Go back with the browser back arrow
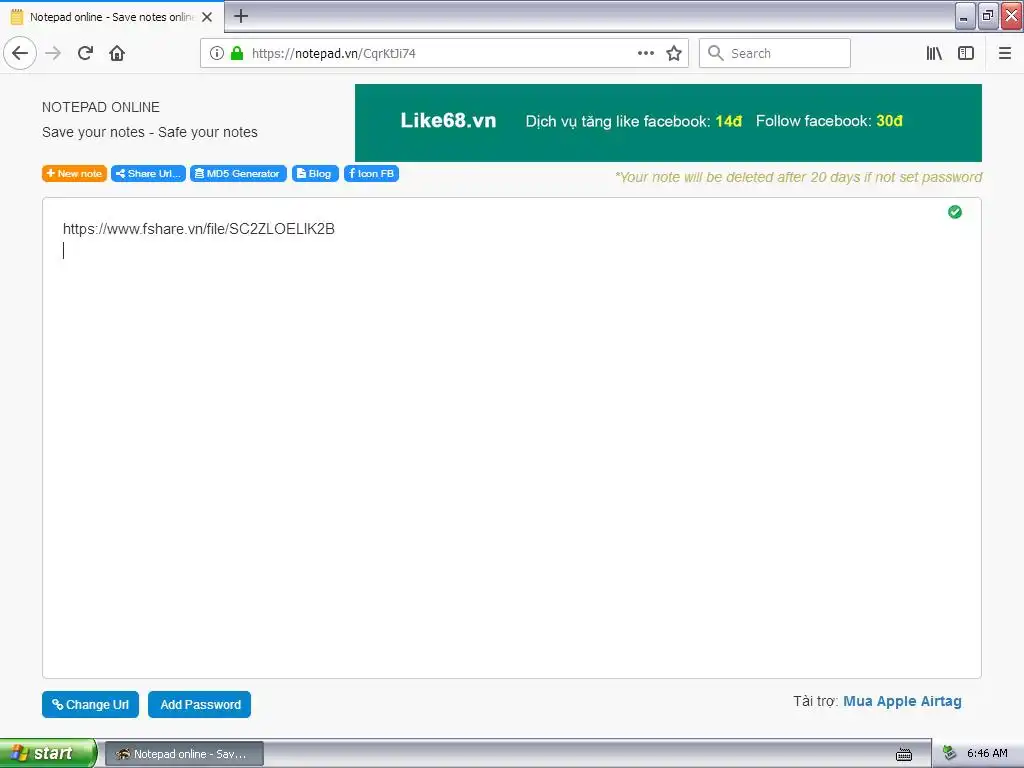This screenshot has height=768, width=1024. pos(20,53)
